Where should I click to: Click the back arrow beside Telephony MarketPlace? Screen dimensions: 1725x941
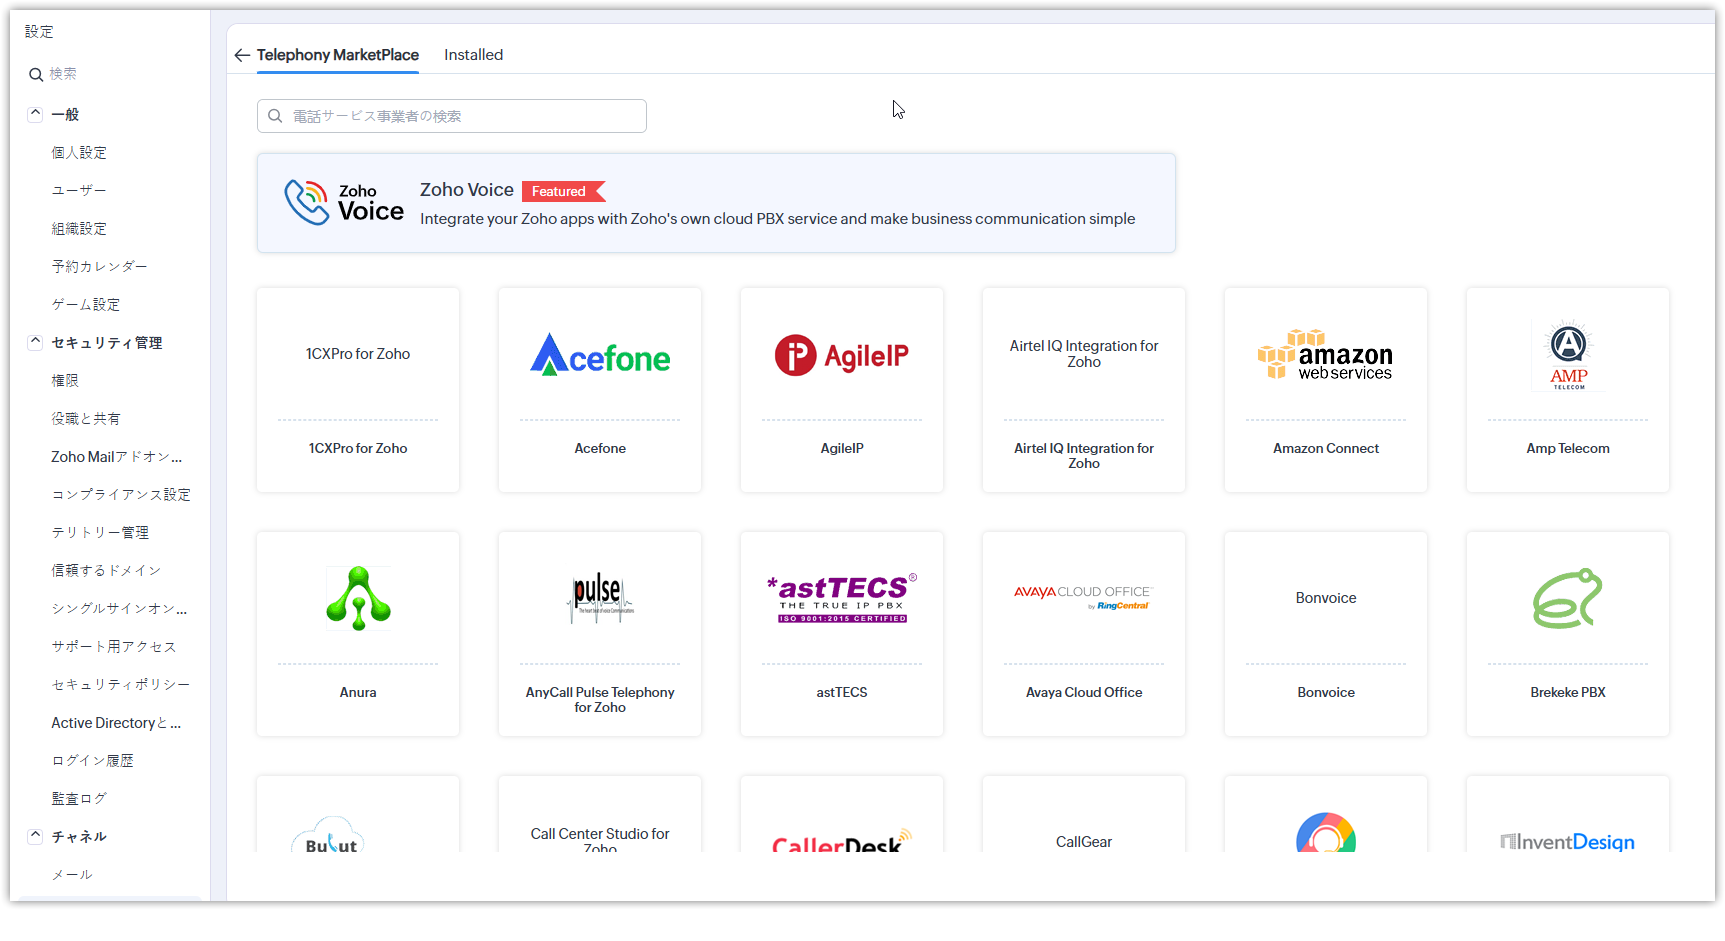242,55
